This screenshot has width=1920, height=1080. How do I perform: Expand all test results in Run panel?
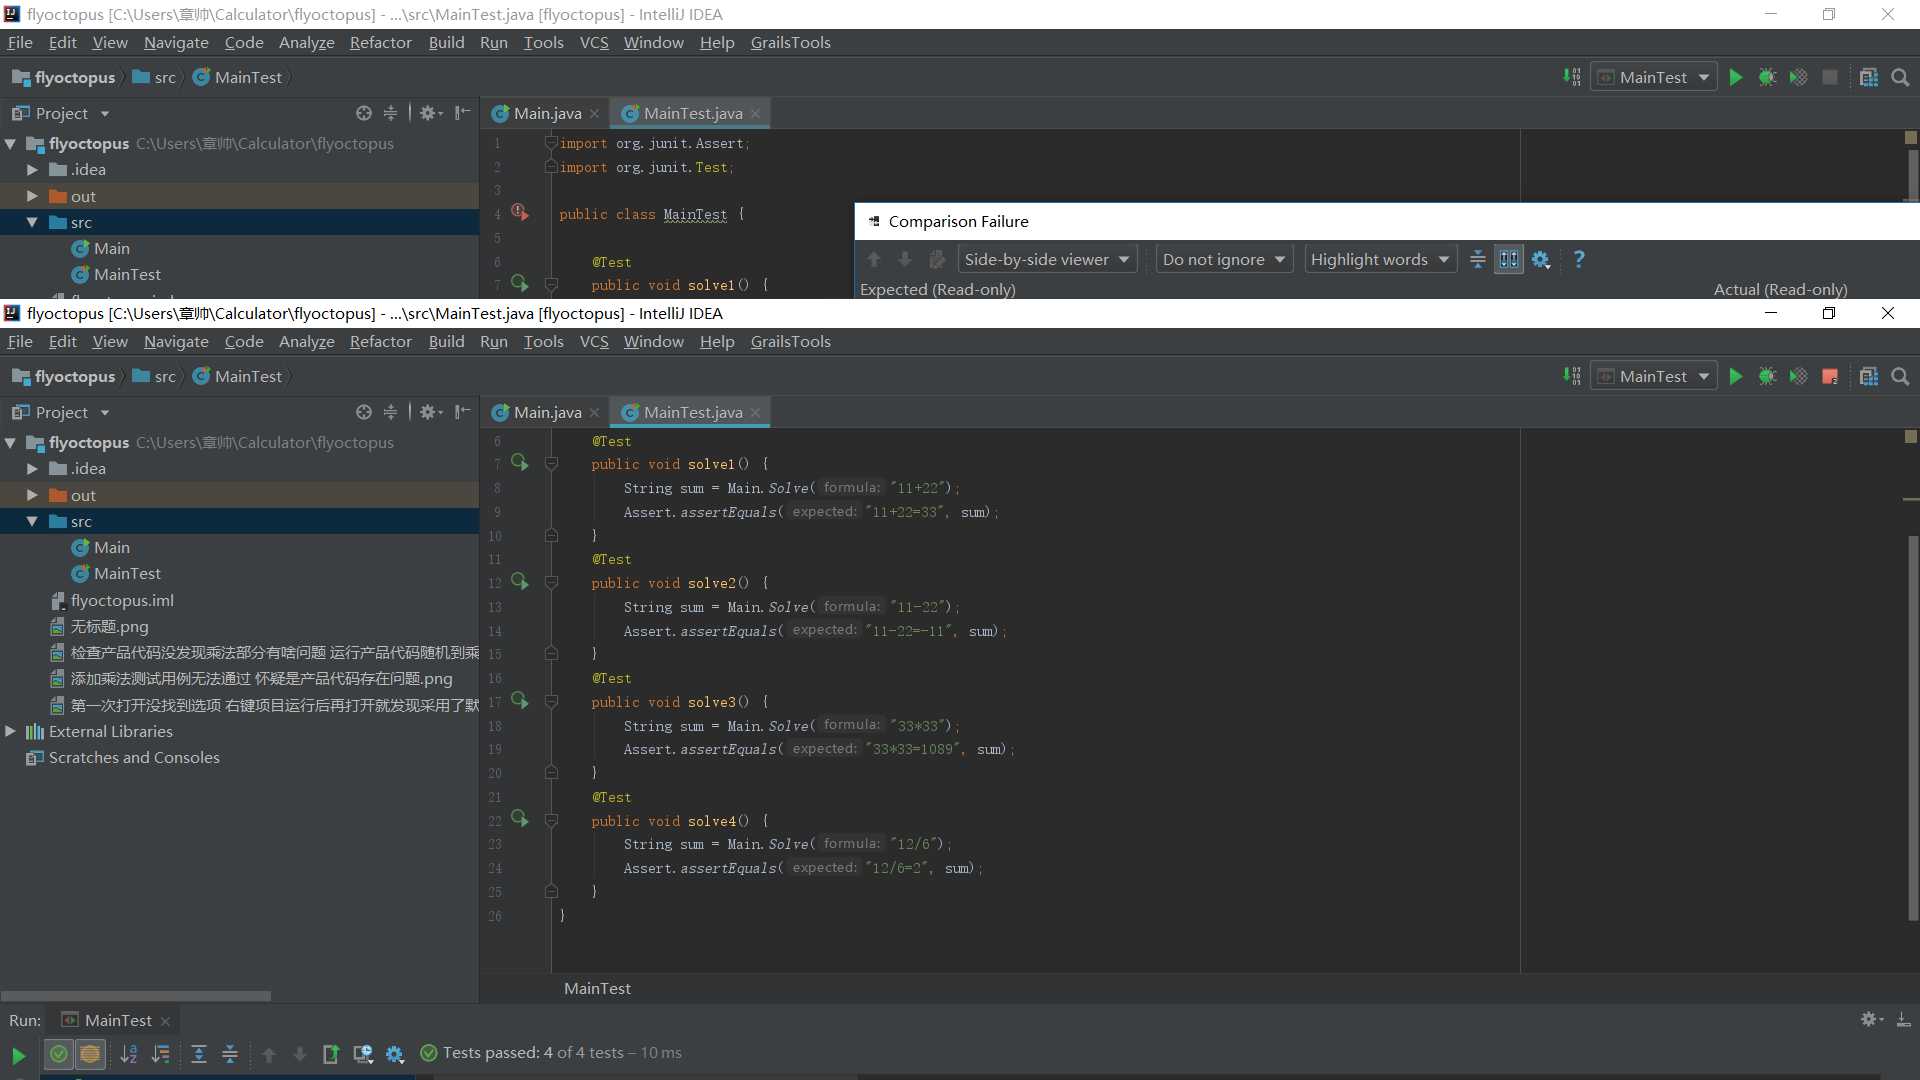click(x=199, y=1054)
